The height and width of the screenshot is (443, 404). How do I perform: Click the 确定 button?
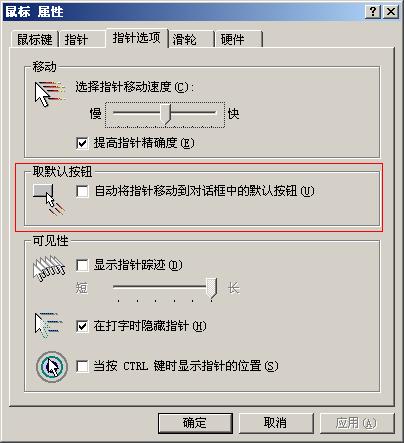pyautogui.click(x=195, y=423)
